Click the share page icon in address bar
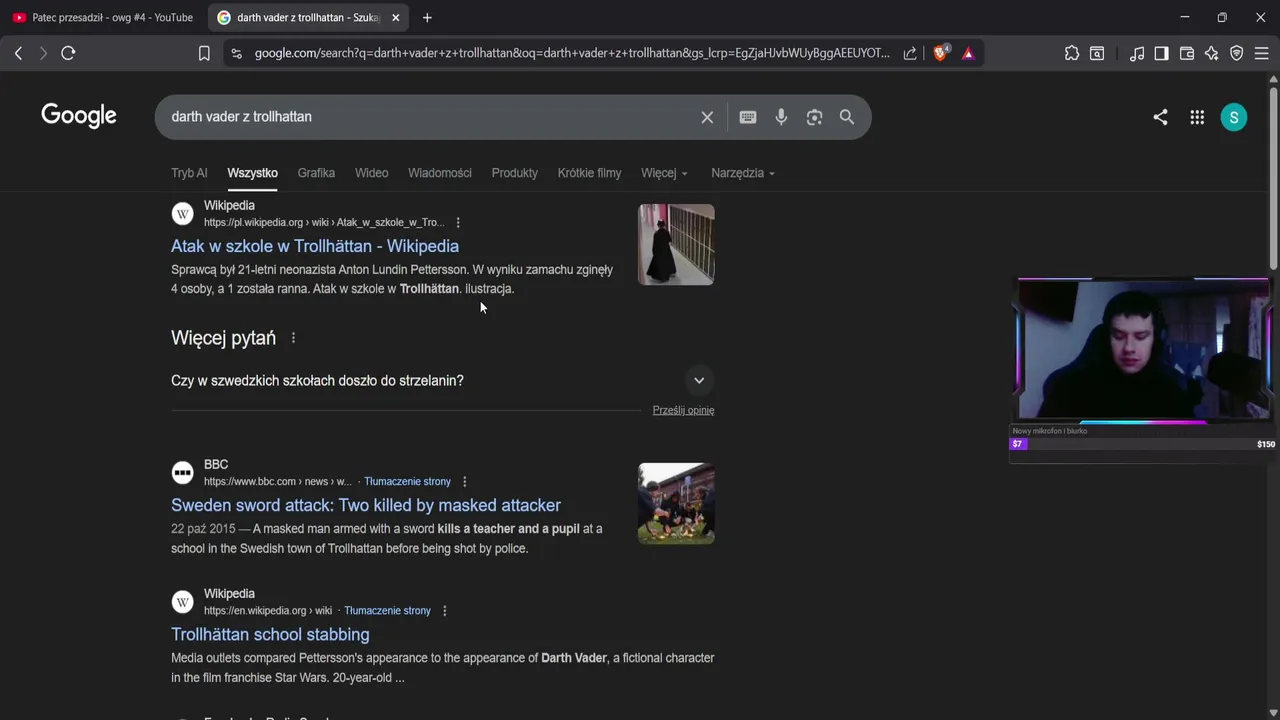1280x720 pixels. coord(910,53)
